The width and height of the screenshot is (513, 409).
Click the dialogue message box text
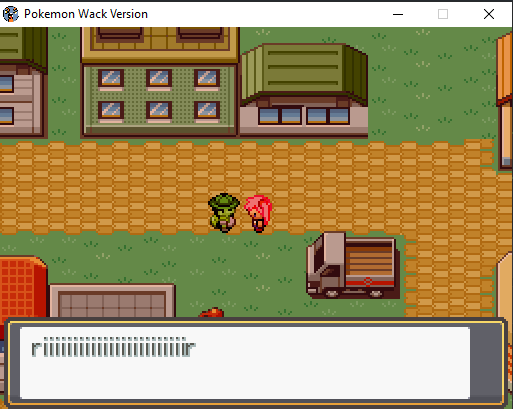click(113, 347)
